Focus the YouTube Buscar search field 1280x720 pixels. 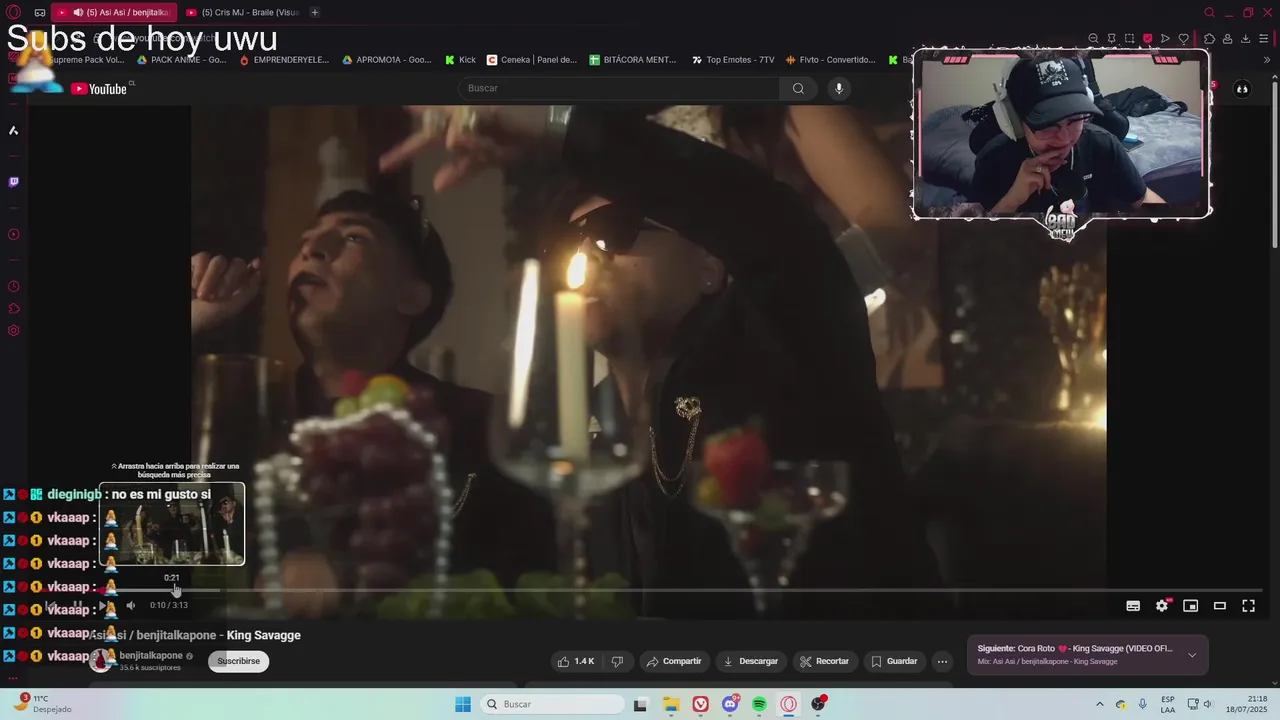pyautogui.click(x=620, y=88)
